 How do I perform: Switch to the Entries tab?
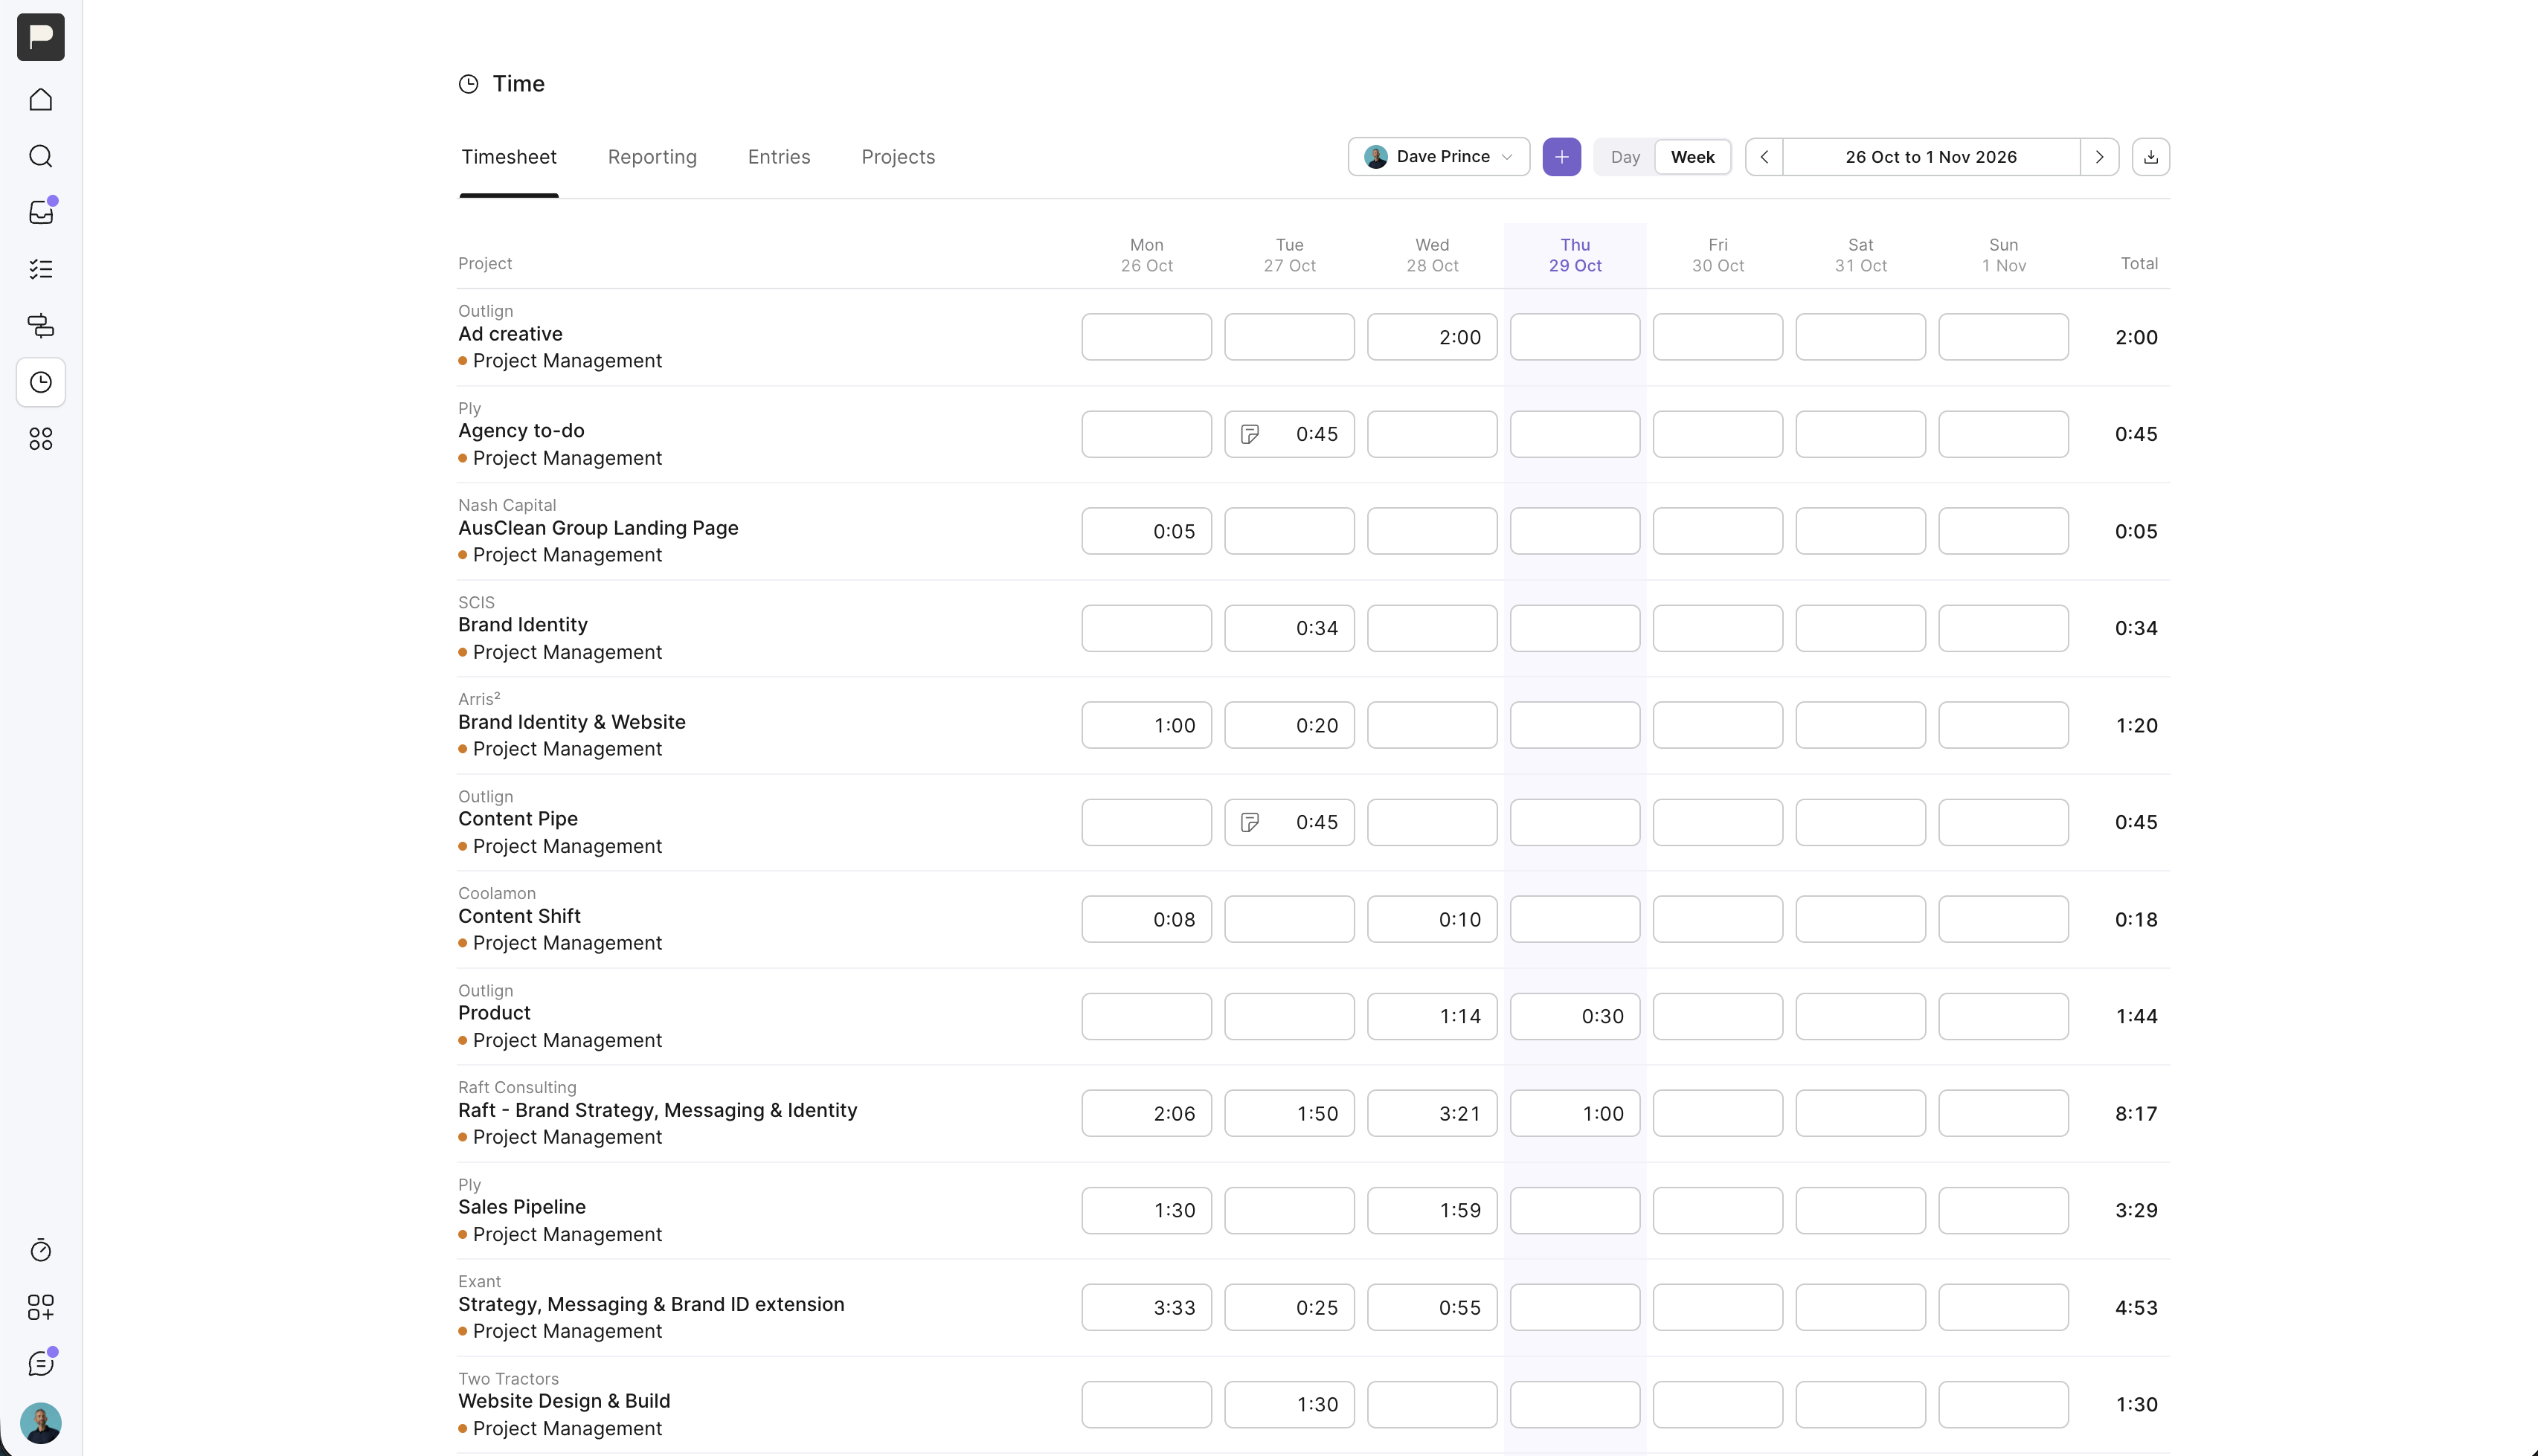click(x=779, y=157)
